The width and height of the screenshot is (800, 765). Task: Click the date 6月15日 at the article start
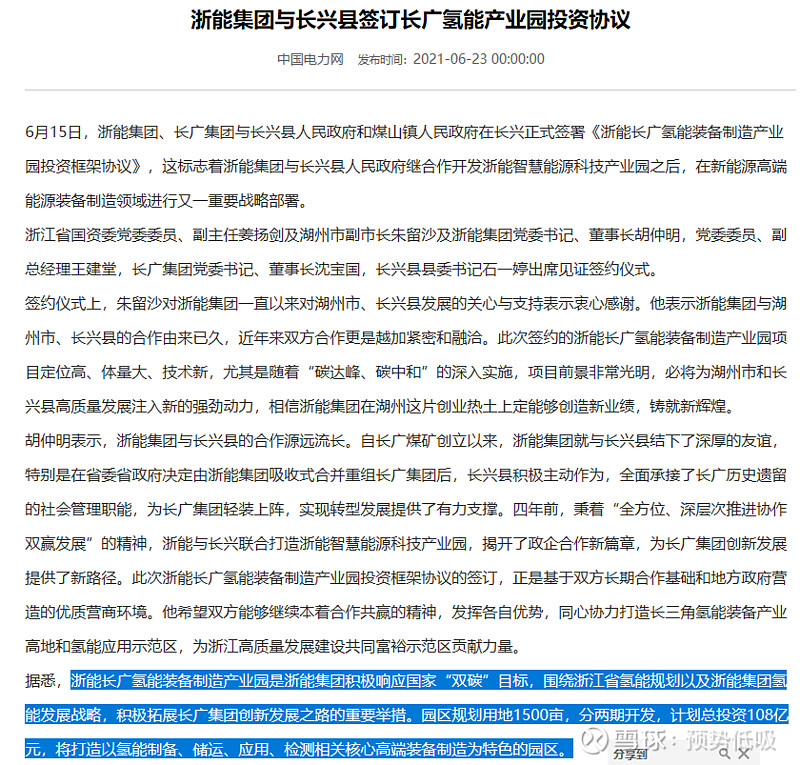pyautogui.click(x=54, y=132)
